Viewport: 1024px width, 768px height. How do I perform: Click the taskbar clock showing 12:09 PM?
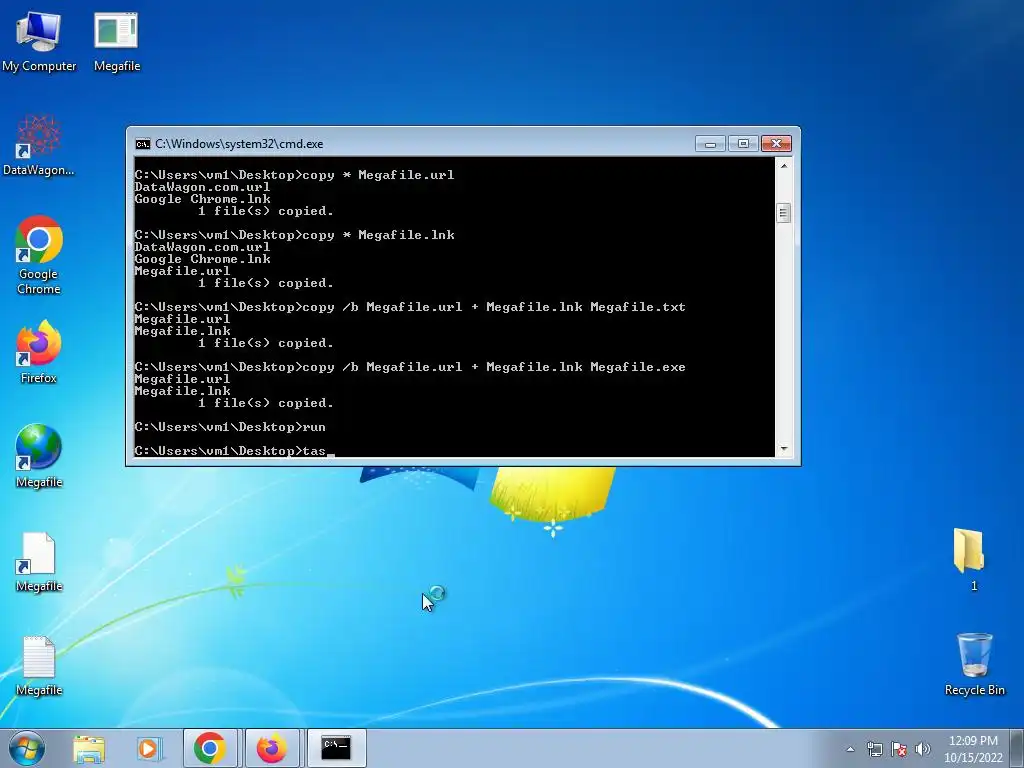[973, 749]
